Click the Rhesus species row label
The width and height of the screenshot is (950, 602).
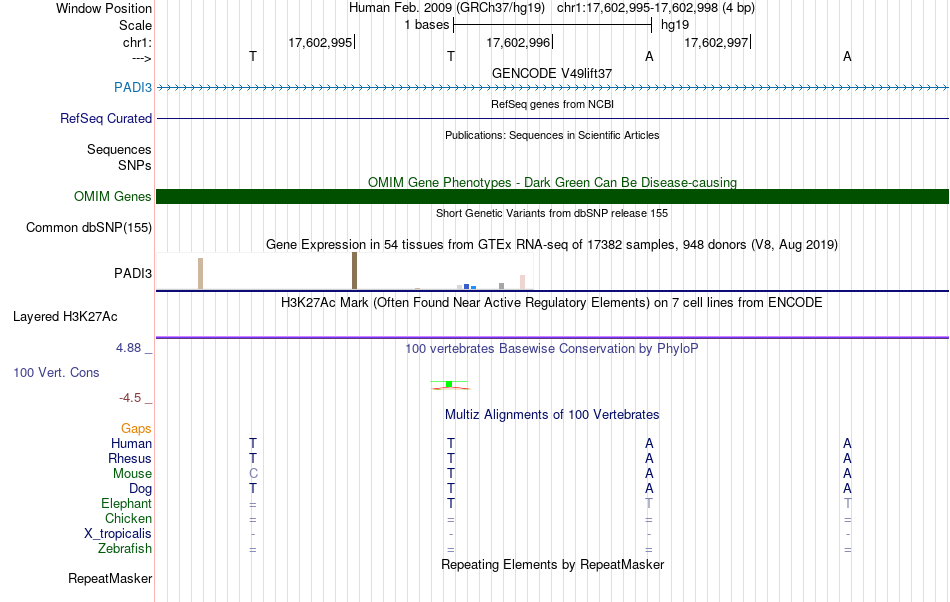tap(130, 459)
